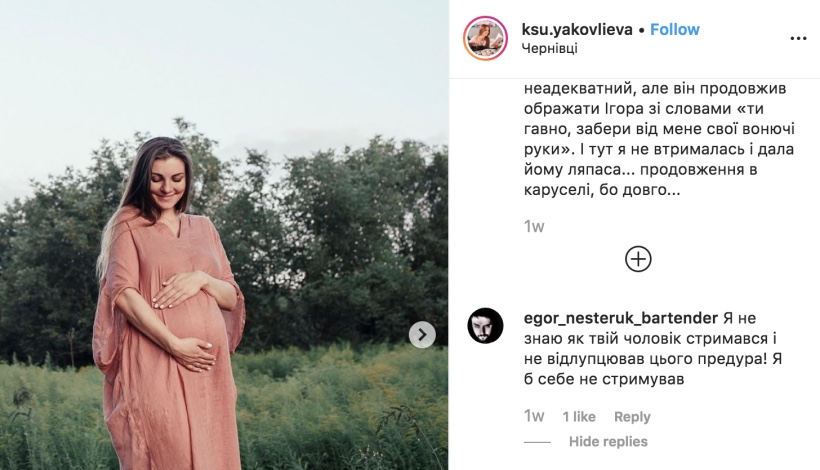Advance carousel with the next arrow
The height and width of the screenshot is (470, 820).
pos(422,335)
